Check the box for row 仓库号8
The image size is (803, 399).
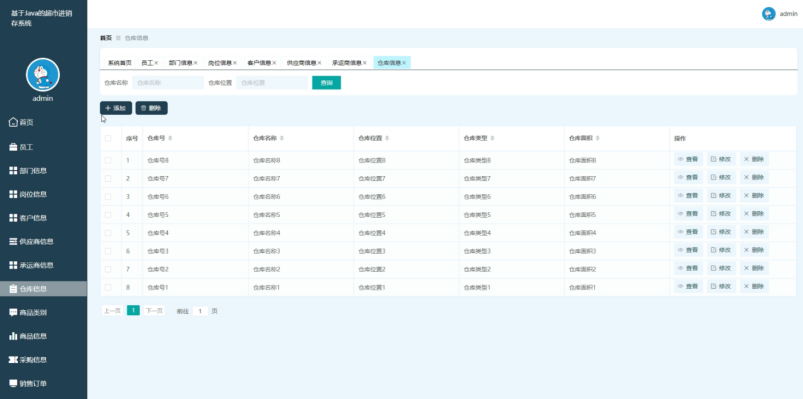pos(108,160)
